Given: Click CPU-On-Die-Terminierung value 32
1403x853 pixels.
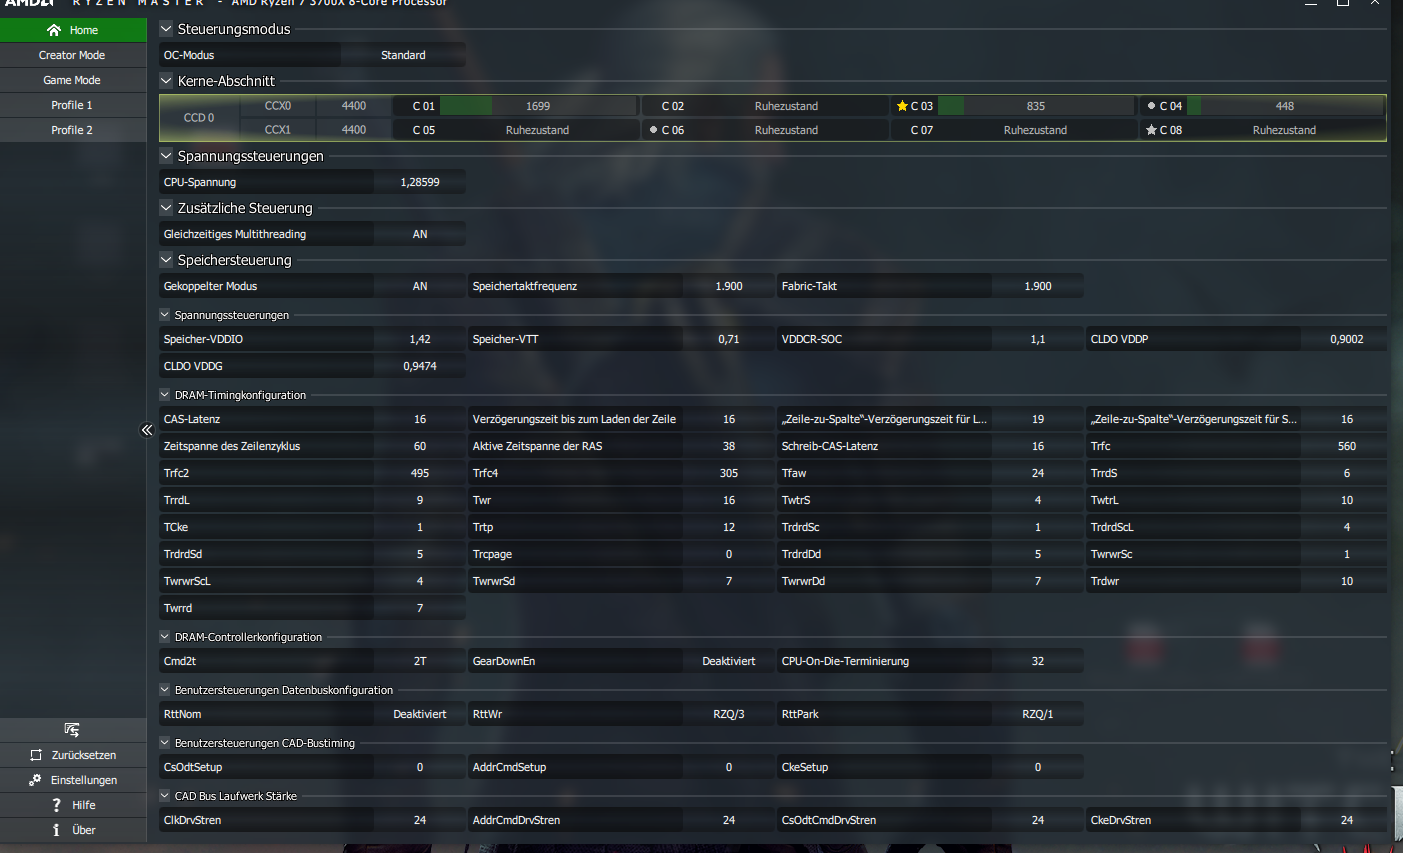Looking at the screenshot, I should pyautogui.click(x=1038, y=661).
